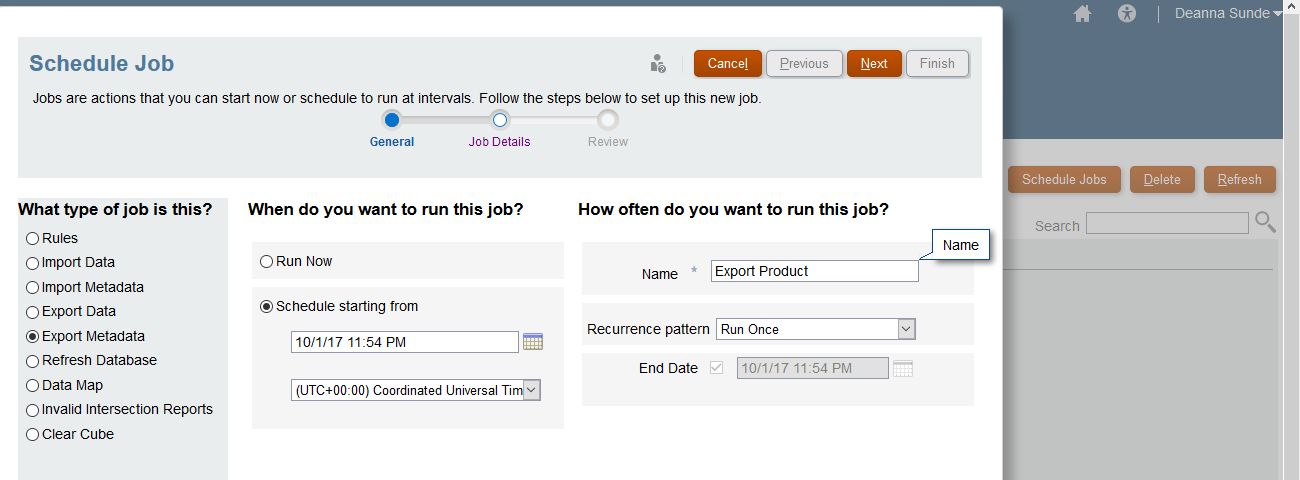This screenshot has width=1300, height=480.
Task: Click the Cancel button
Action: pyautogui.click(x=728, y=63)
